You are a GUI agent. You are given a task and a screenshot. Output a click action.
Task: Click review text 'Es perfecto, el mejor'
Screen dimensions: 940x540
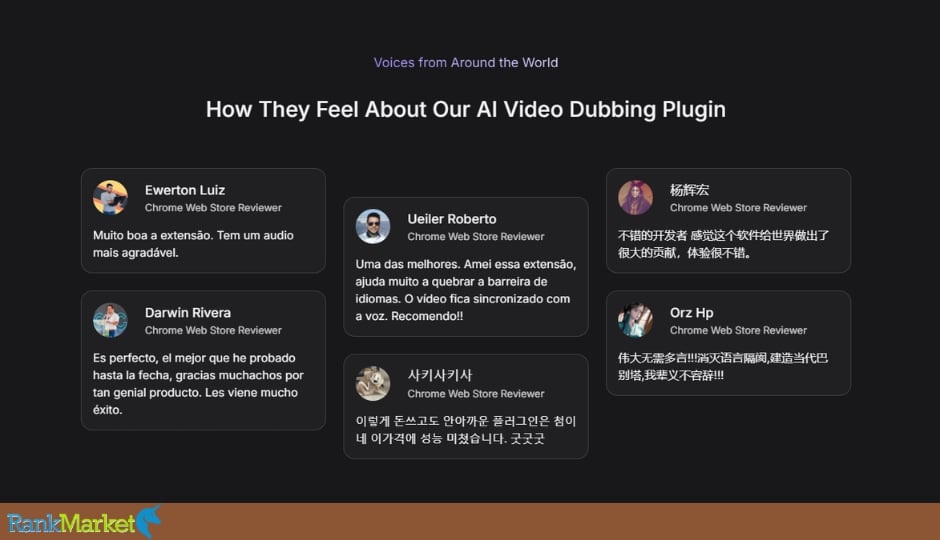click(x=198, y=384)
